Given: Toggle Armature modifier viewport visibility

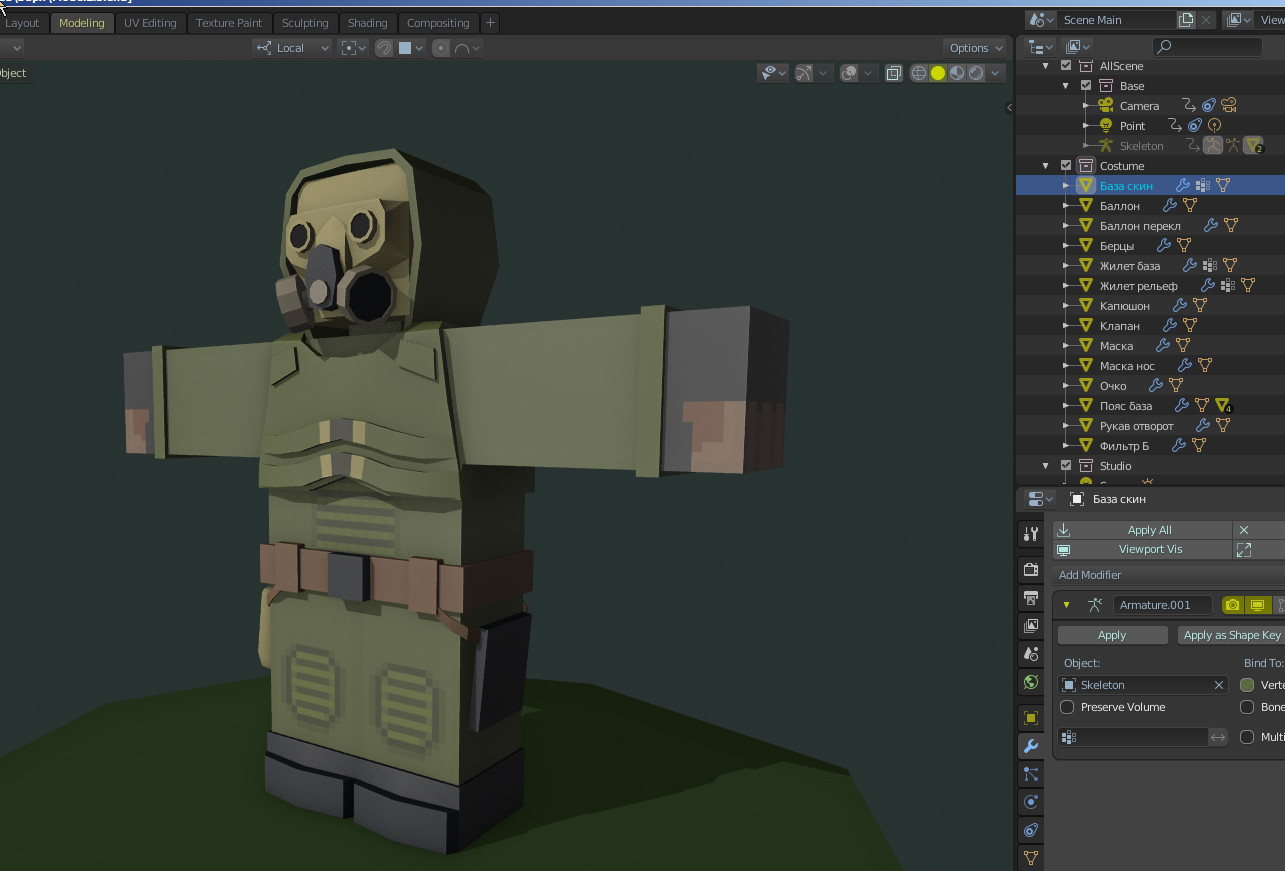Looking at the screenshot, I should point(1258,605).
